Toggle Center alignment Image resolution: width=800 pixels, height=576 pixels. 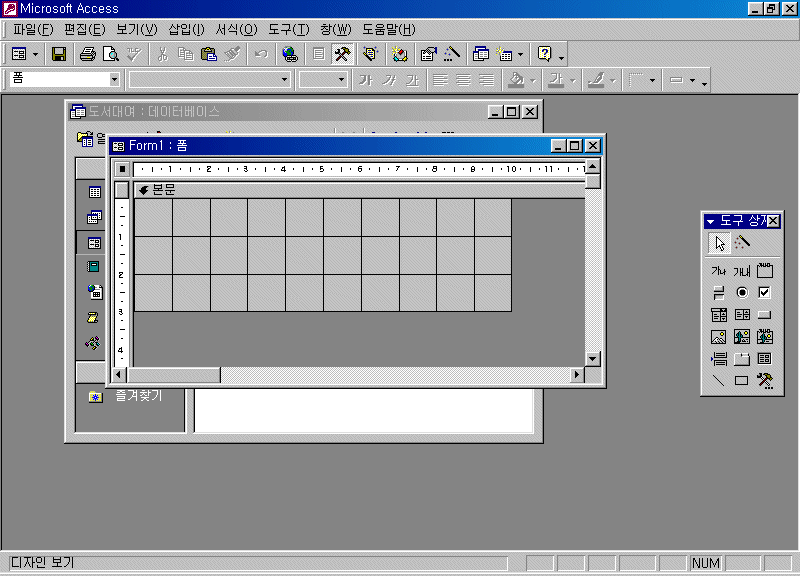pos(463,80)
